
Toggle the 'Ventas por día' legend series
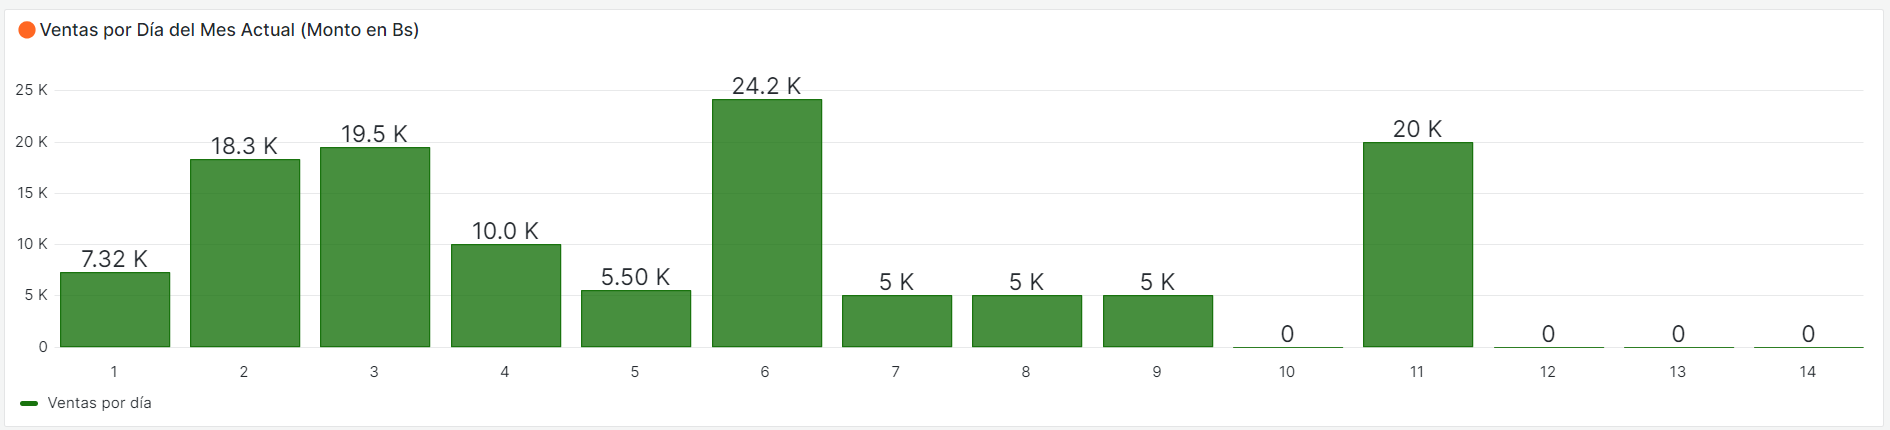(x=99, y=403)
